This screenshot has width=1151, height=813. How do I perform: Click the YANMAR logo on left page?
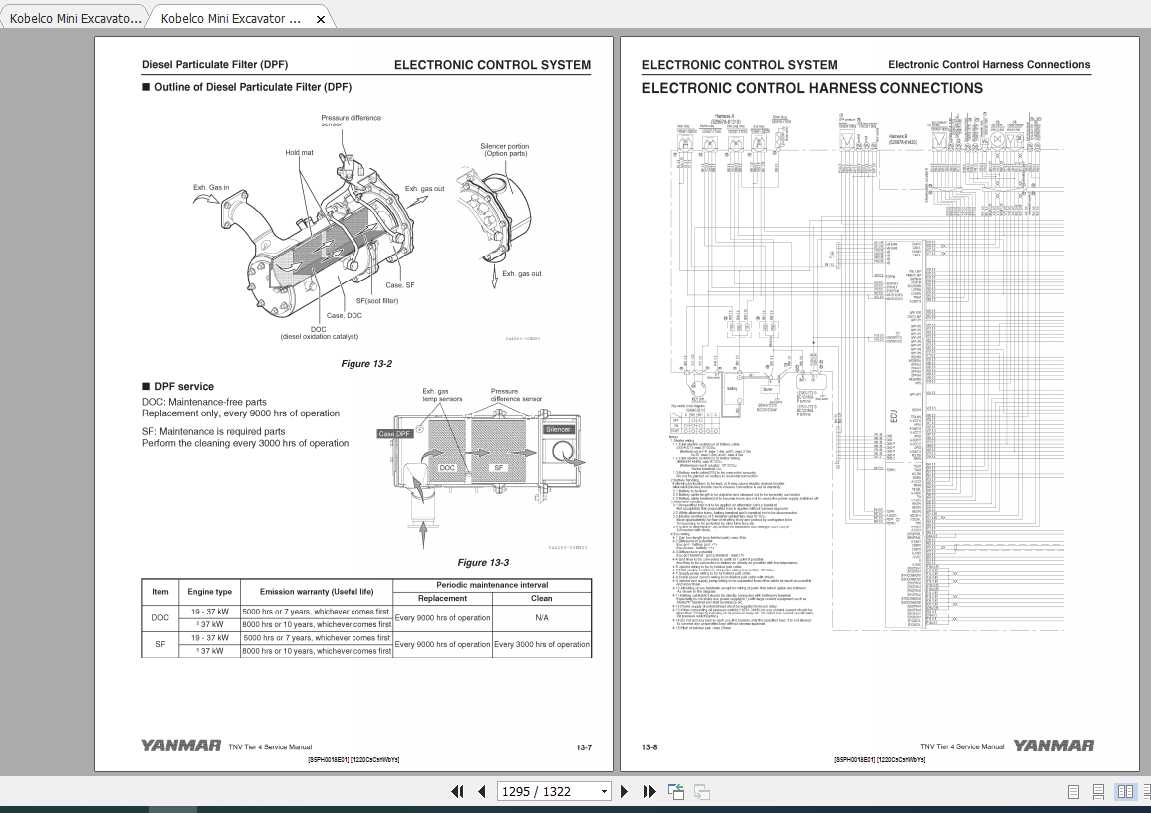click(181, 745)
